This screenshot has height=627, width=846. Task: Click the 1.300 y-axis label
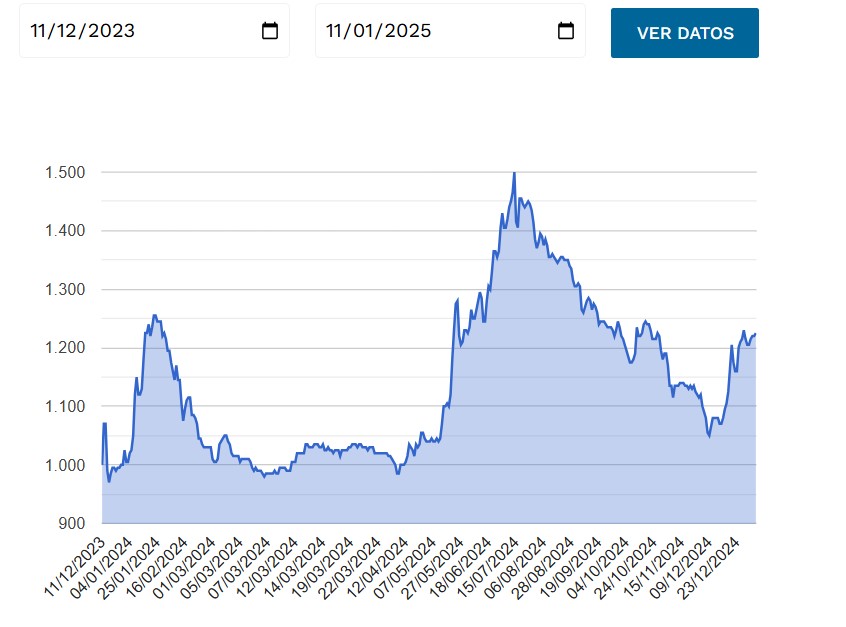(65, 290)
